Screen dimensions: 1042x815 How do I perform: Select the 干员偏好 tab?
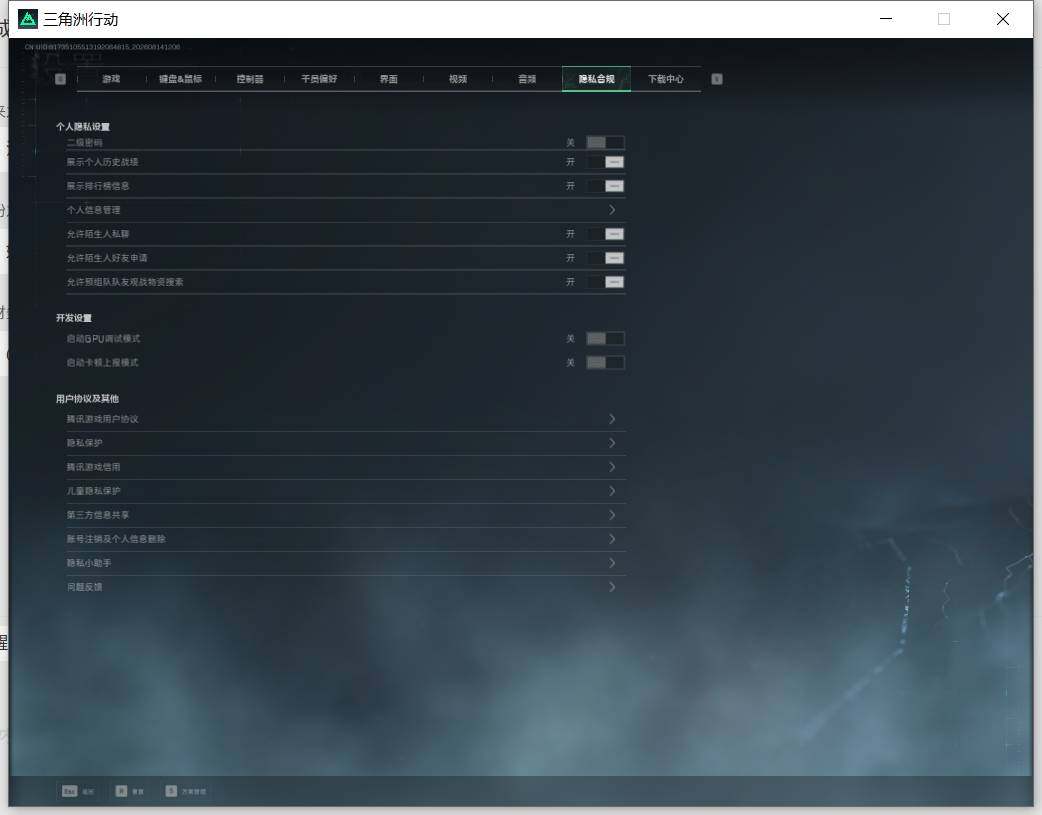[x=319, y=79]
